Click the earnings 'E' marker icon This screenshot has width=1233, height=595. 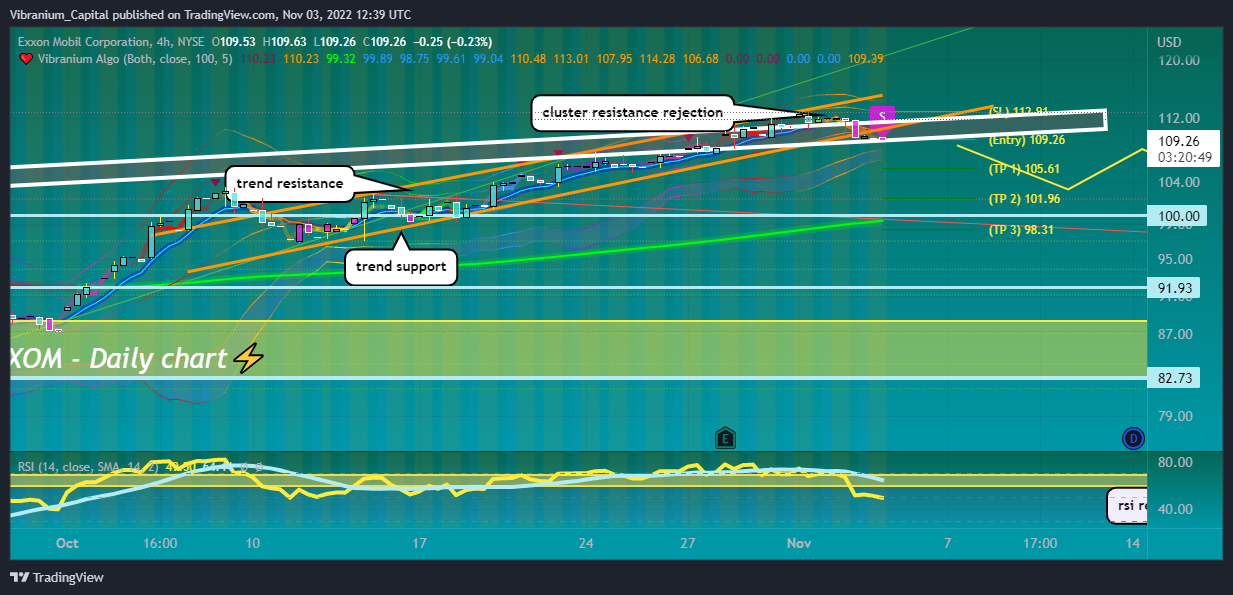click(725, 438)
